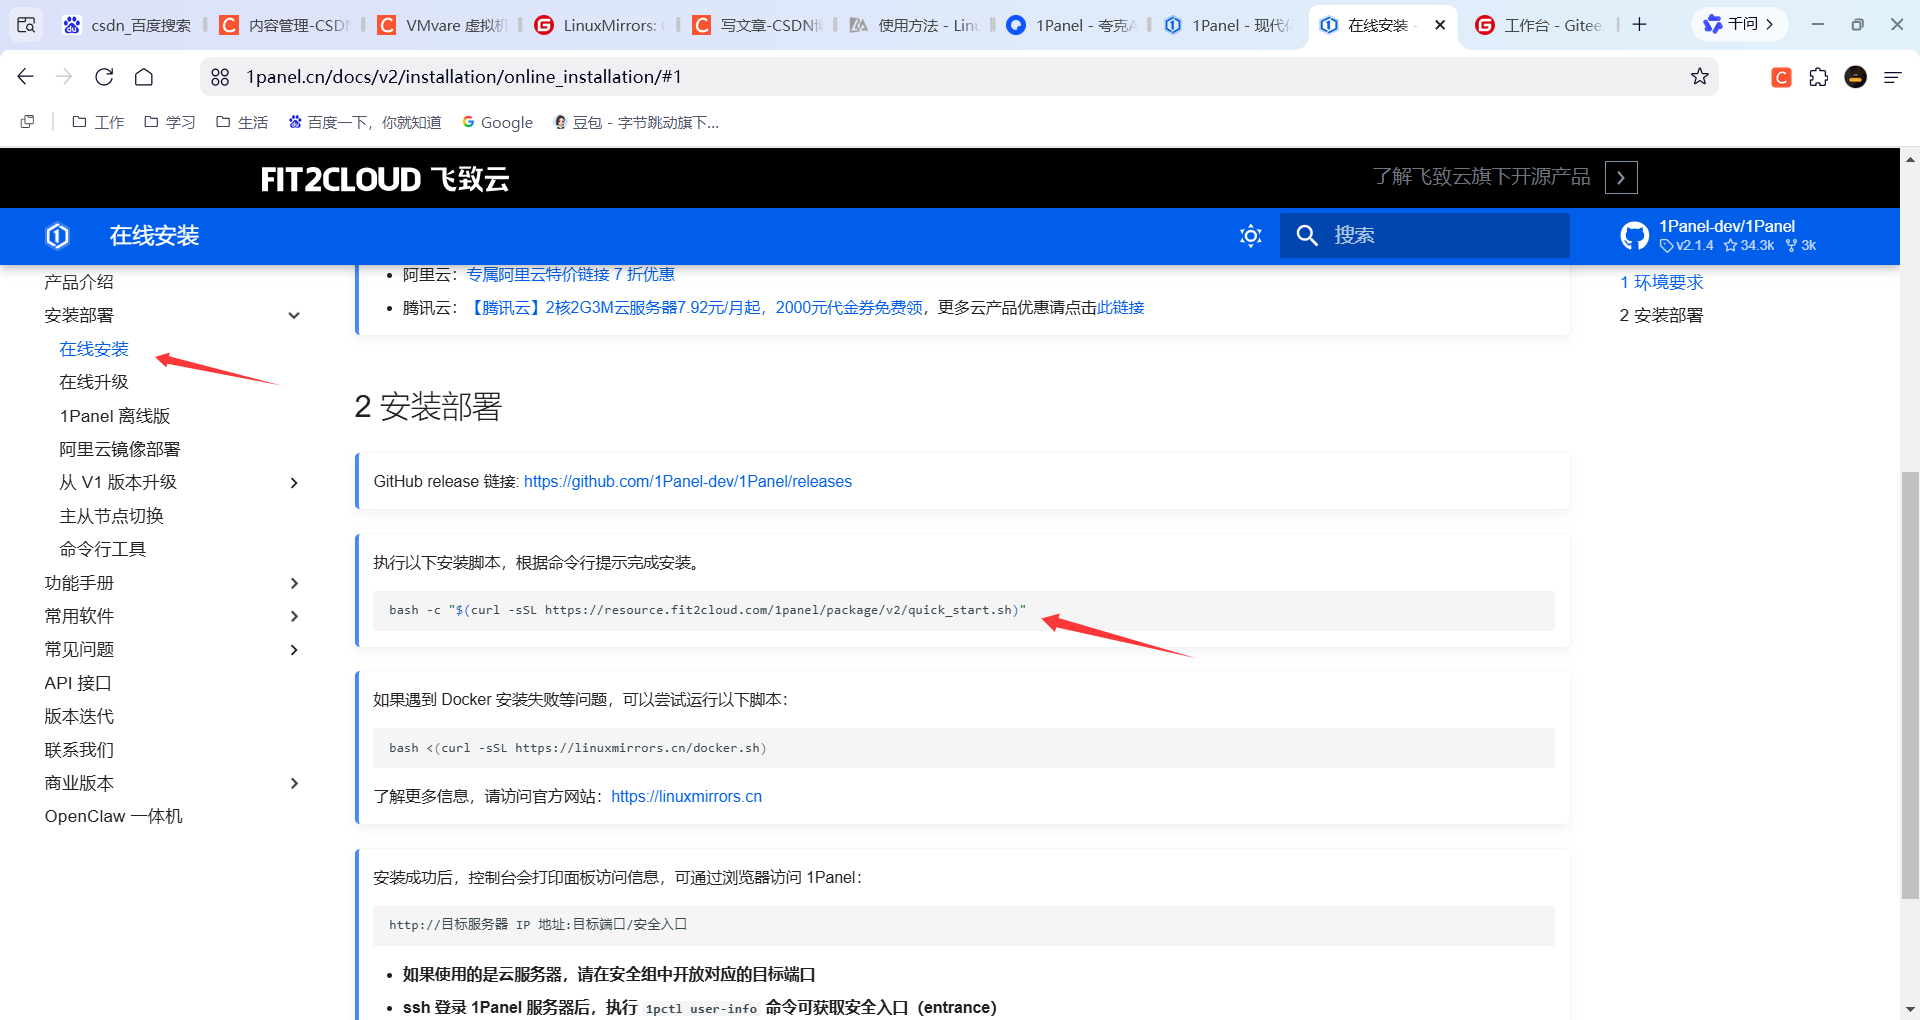Select 产品介绍 in the sidebar
The width and height of the screenshot is (1920, 1020).
coord(79,283)
